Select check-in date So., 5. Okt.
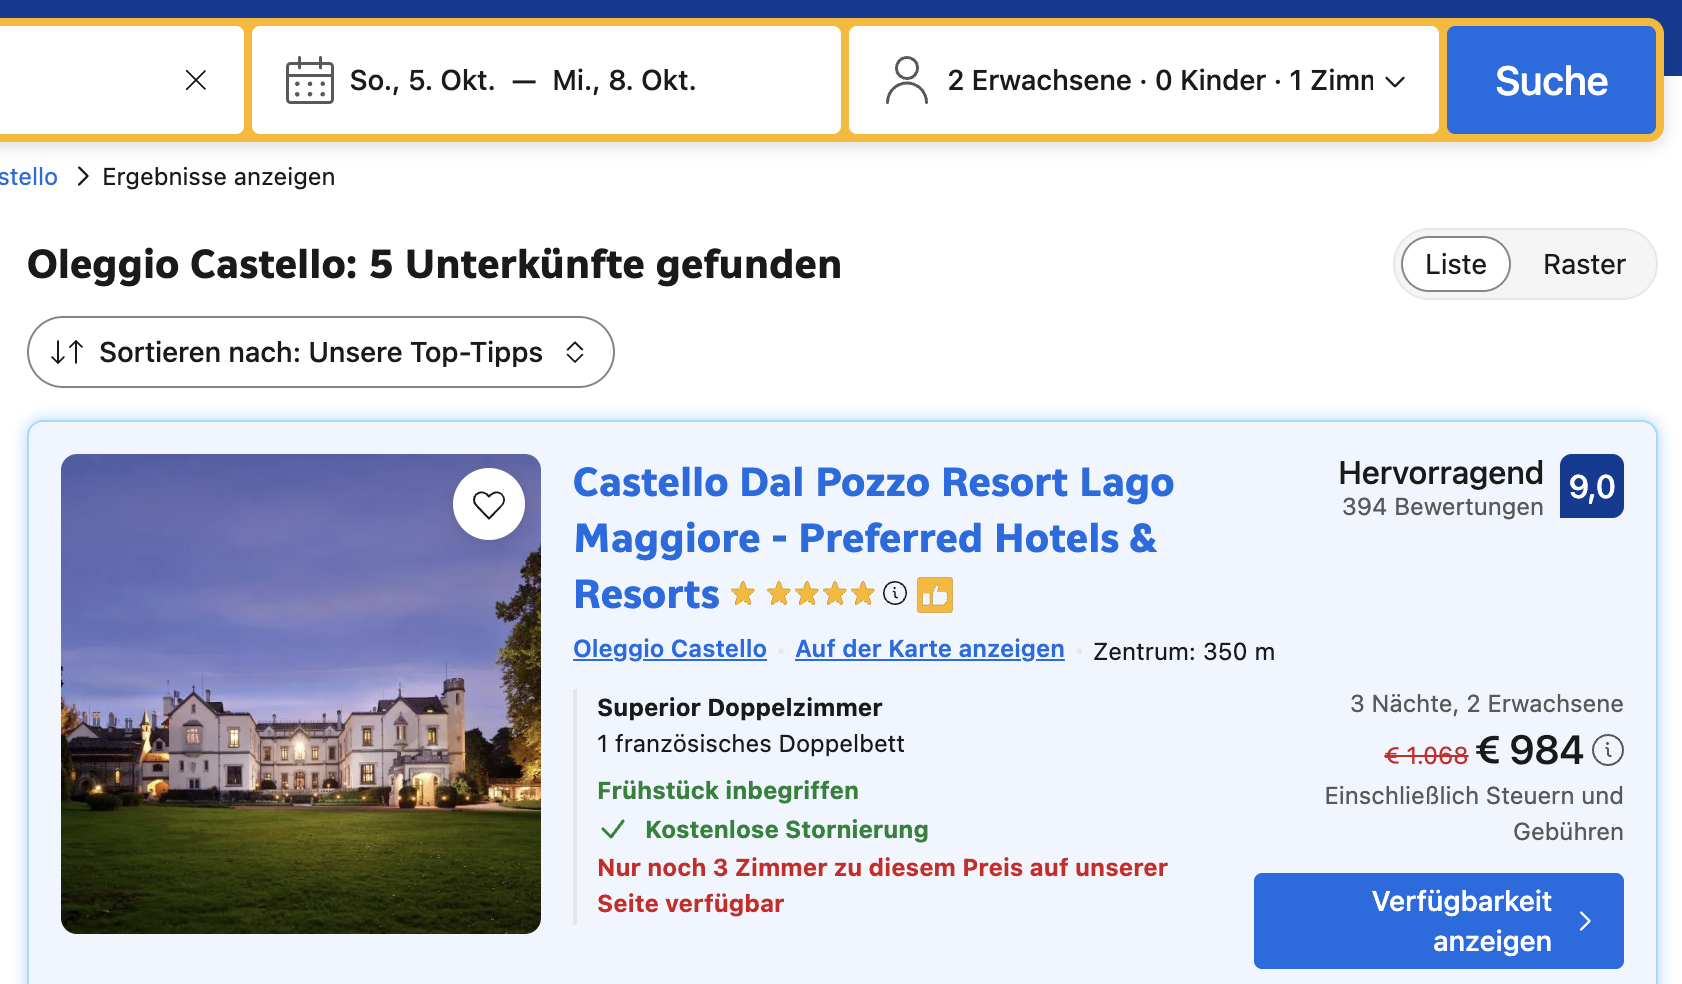 [x=423, y=80]
